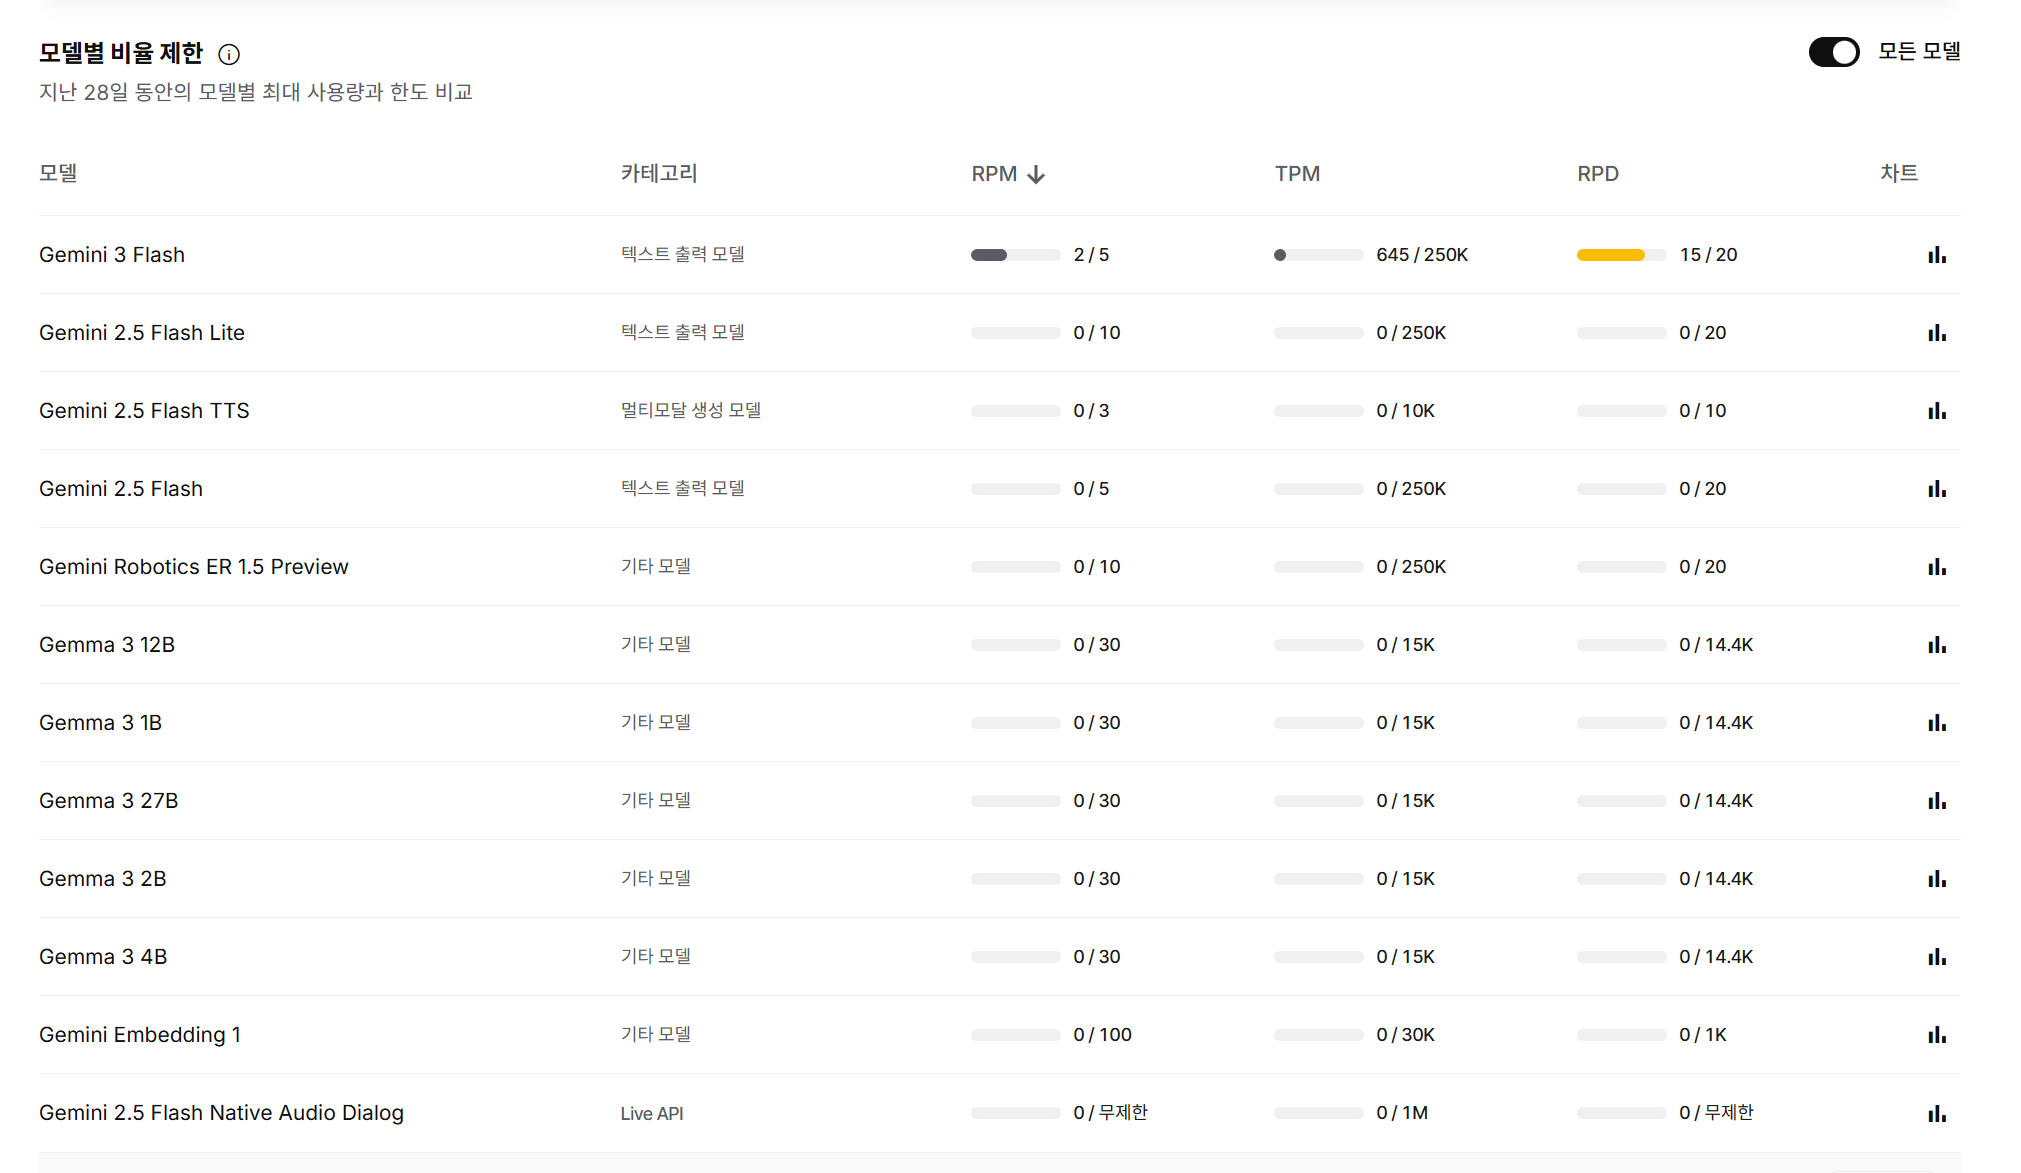Click the 카테고리 column header
The height and width of the screenshot is (1173, 2021).
pos(658,173)
